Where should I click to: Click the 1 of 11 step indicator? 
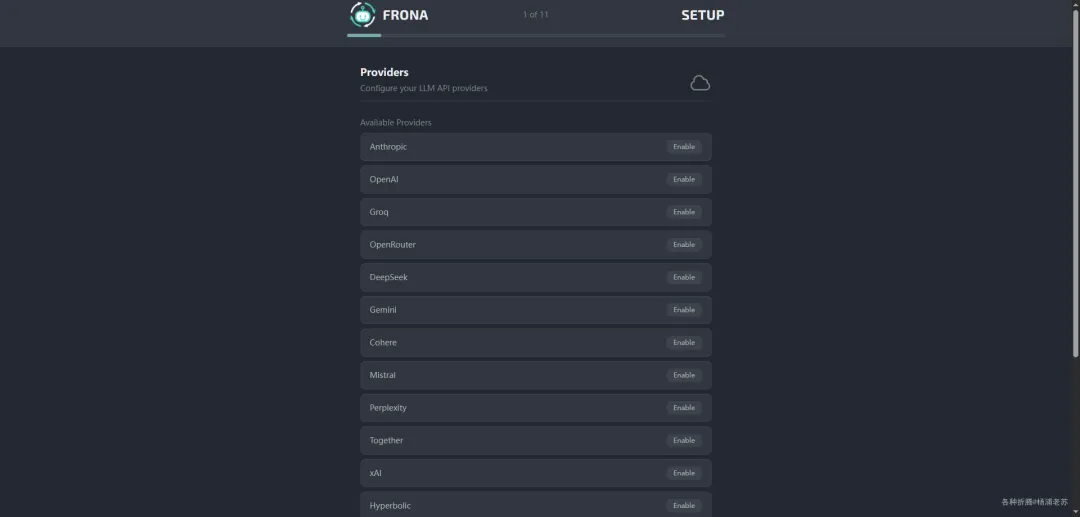pyautogui.click(x=536, y=15)
